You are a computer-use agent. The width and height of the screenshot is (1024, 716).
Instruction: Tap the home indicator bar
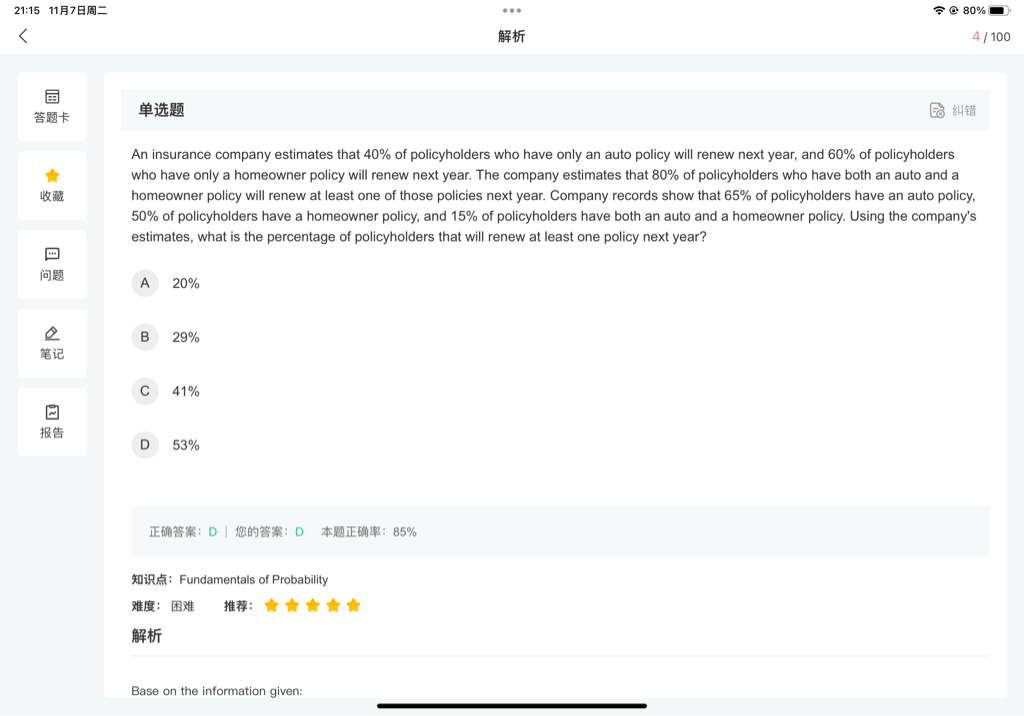point(512,706)
